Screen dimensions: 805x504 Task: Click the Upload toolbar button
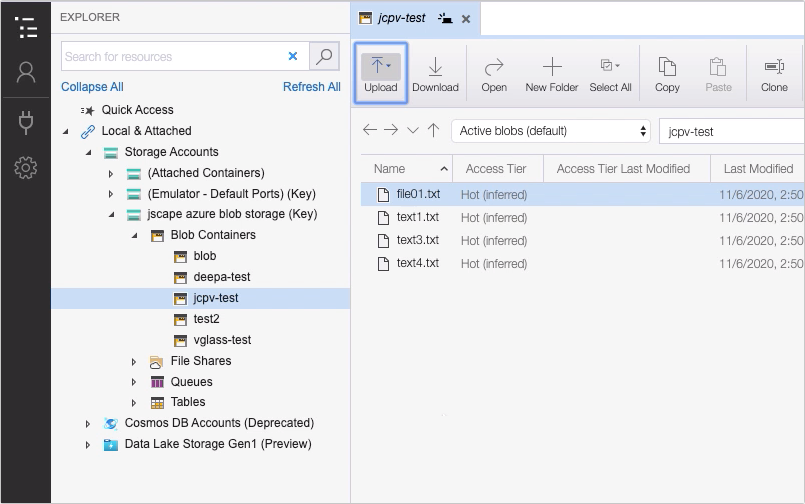tap(380, 73)
